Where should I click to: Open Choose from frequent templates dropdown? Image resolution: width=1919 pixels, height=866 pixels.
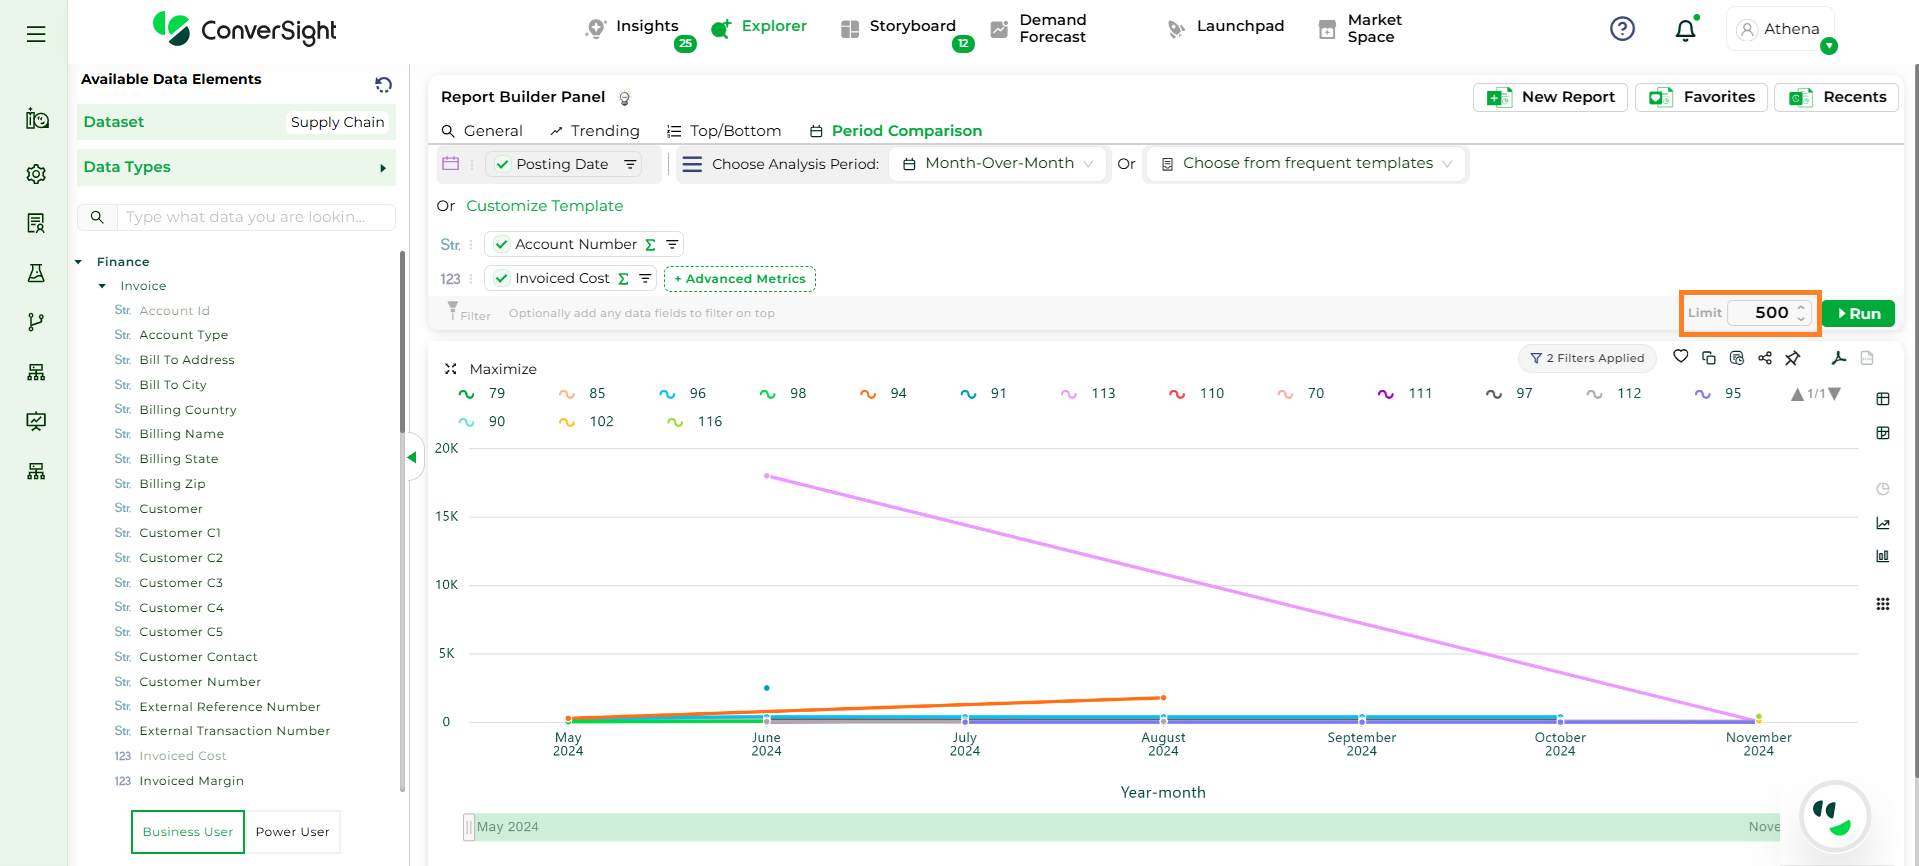(x=1306, y=164)
